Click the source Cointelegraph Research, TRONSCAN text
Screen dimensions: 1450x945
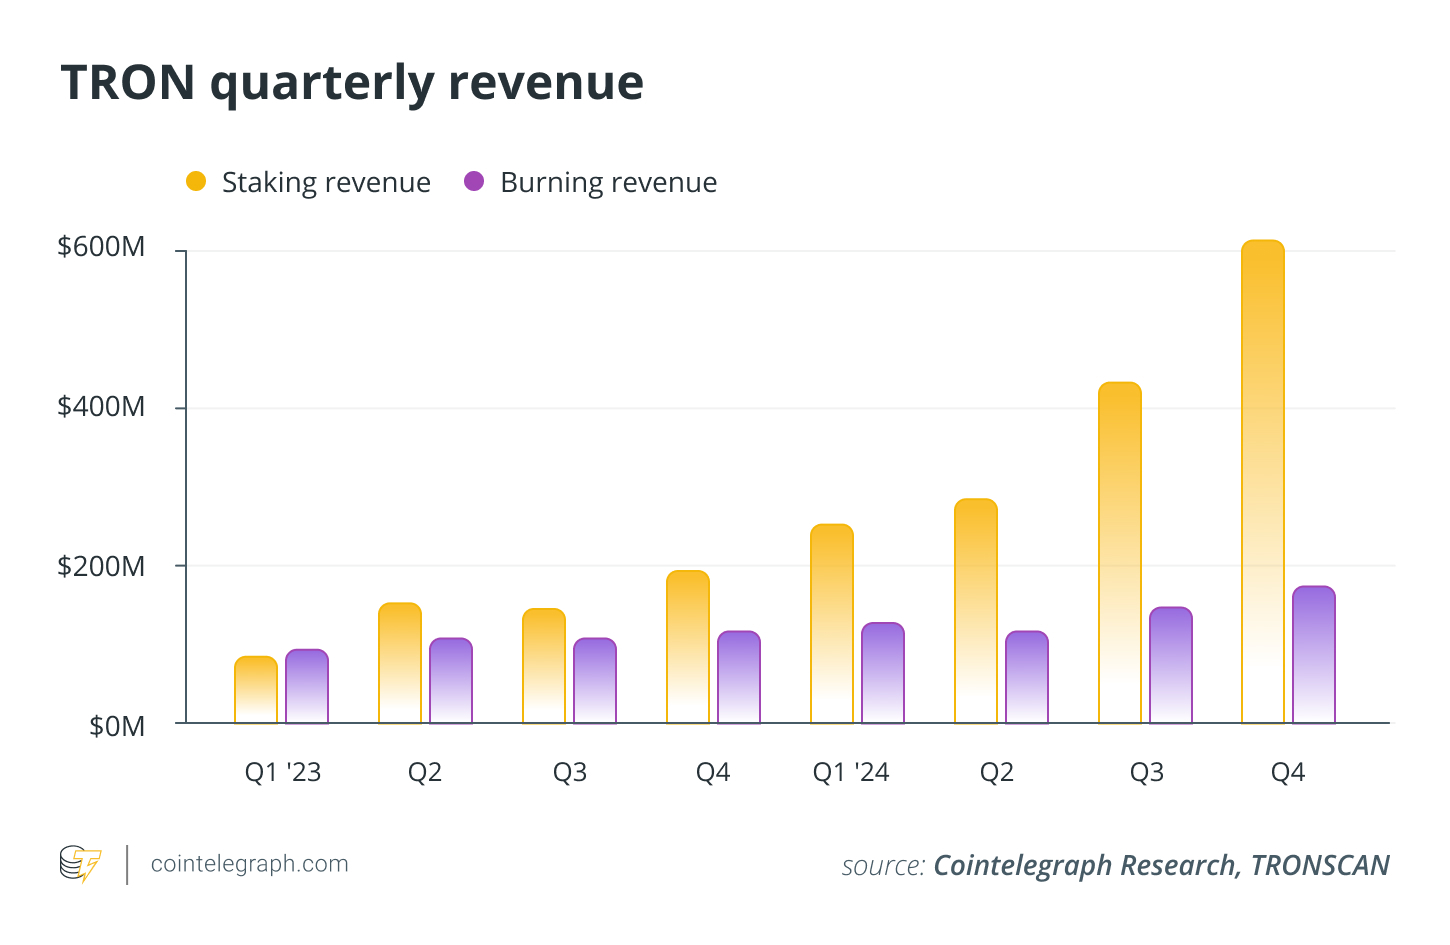point(1115,866)
